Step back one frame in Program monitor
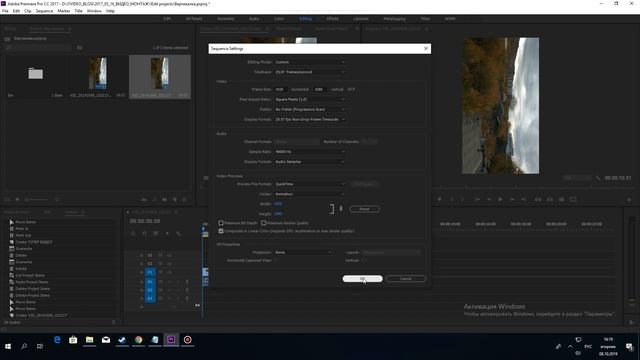640x360 pixels. (489, 199)
